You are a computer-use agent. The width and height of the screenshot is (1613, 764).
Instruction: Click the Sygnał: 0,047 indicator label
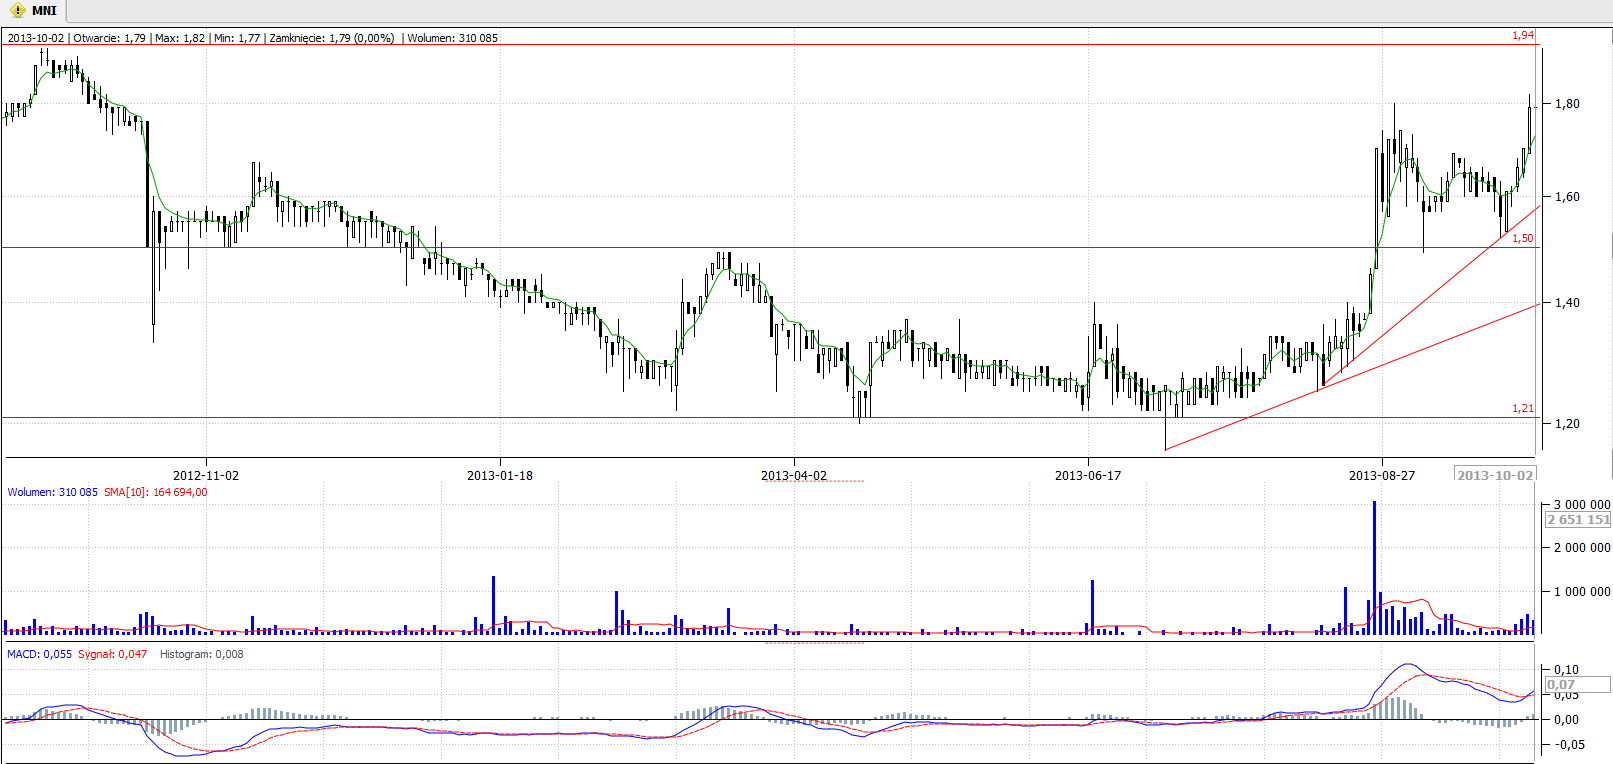tap(113, 654)
